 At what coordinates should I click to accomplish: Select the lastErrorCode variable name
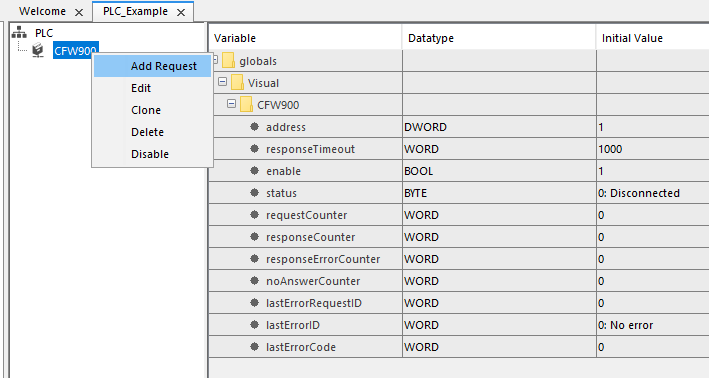(x=301, y=347)
